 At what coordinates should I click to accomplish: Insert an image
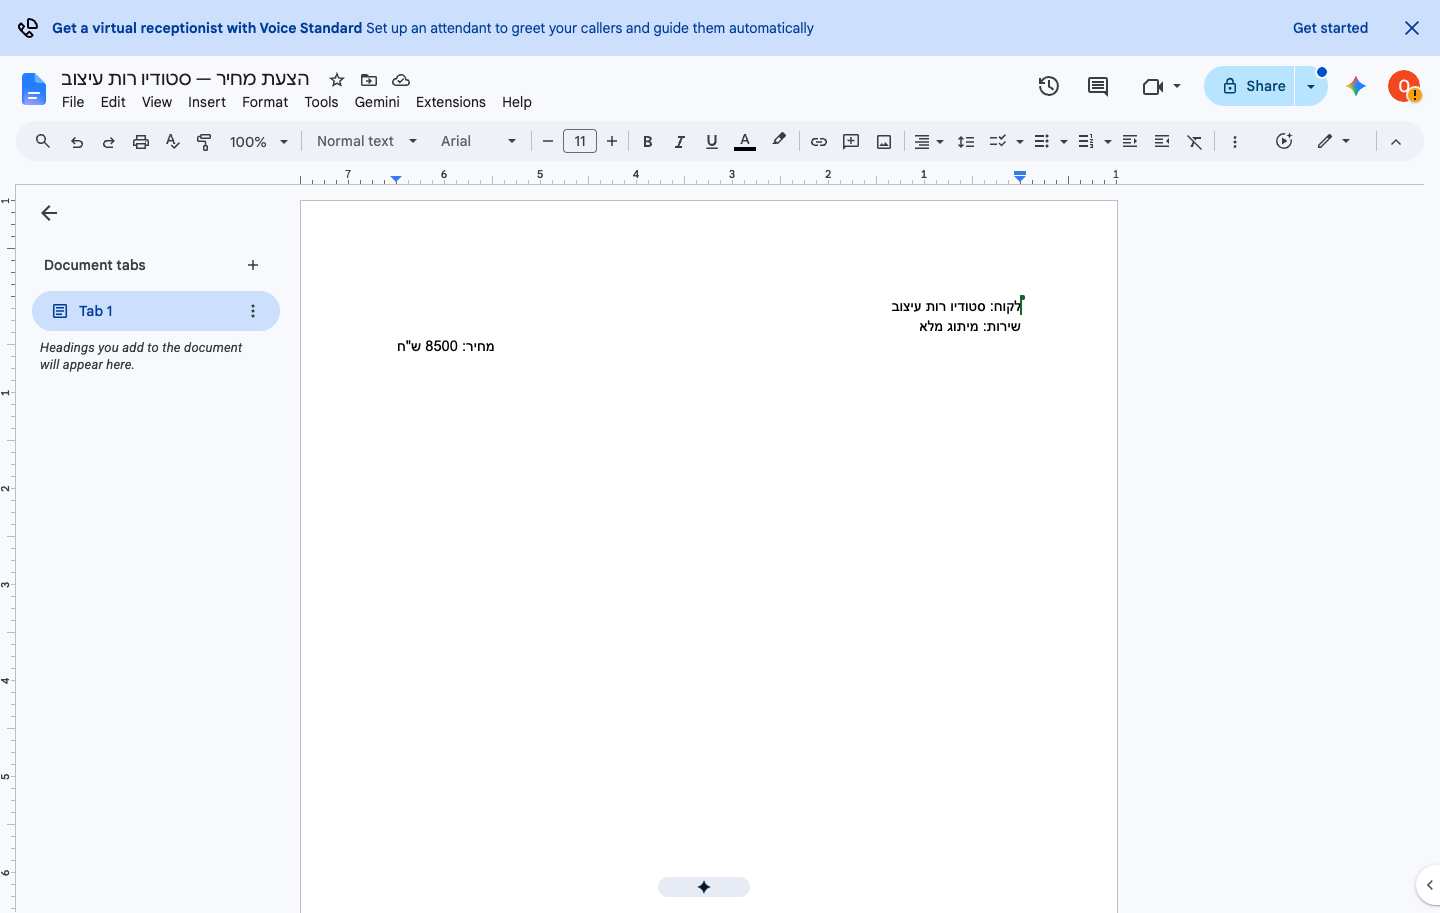click(884, 142)
